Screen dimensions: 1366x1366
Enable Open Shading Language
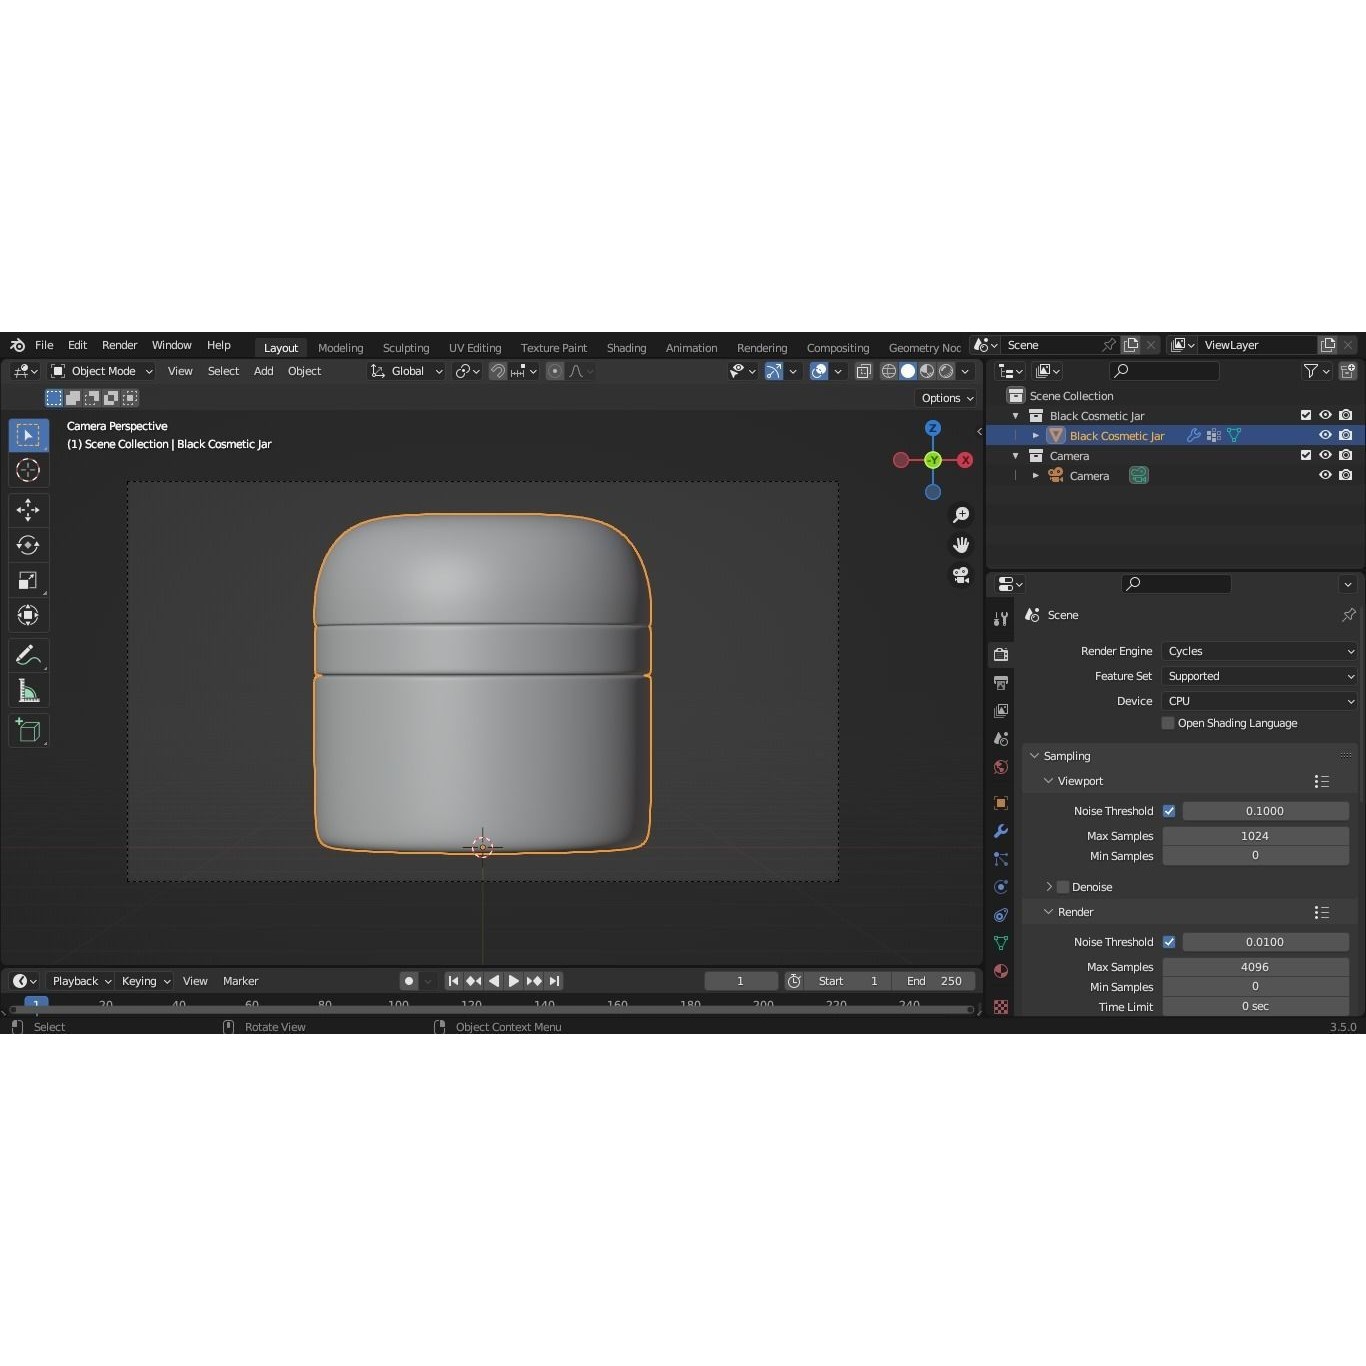1167,723
